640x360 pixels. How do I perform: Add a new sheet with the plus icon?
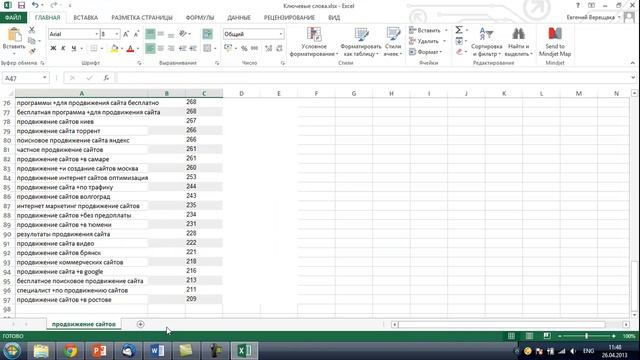click(140, 324)
